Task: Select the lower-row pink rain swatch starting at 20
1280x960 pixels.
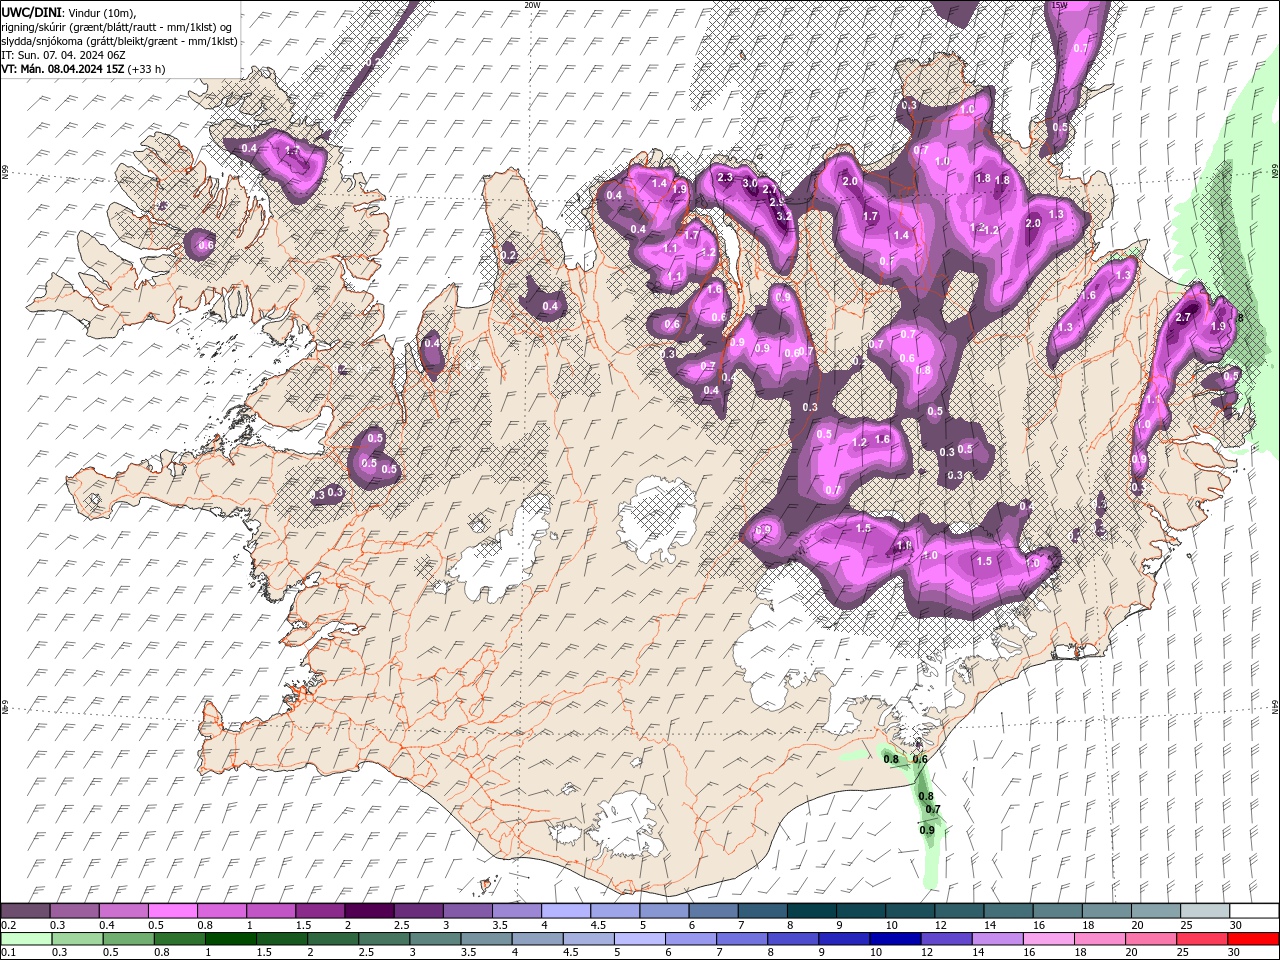Action: (1151, 939)
